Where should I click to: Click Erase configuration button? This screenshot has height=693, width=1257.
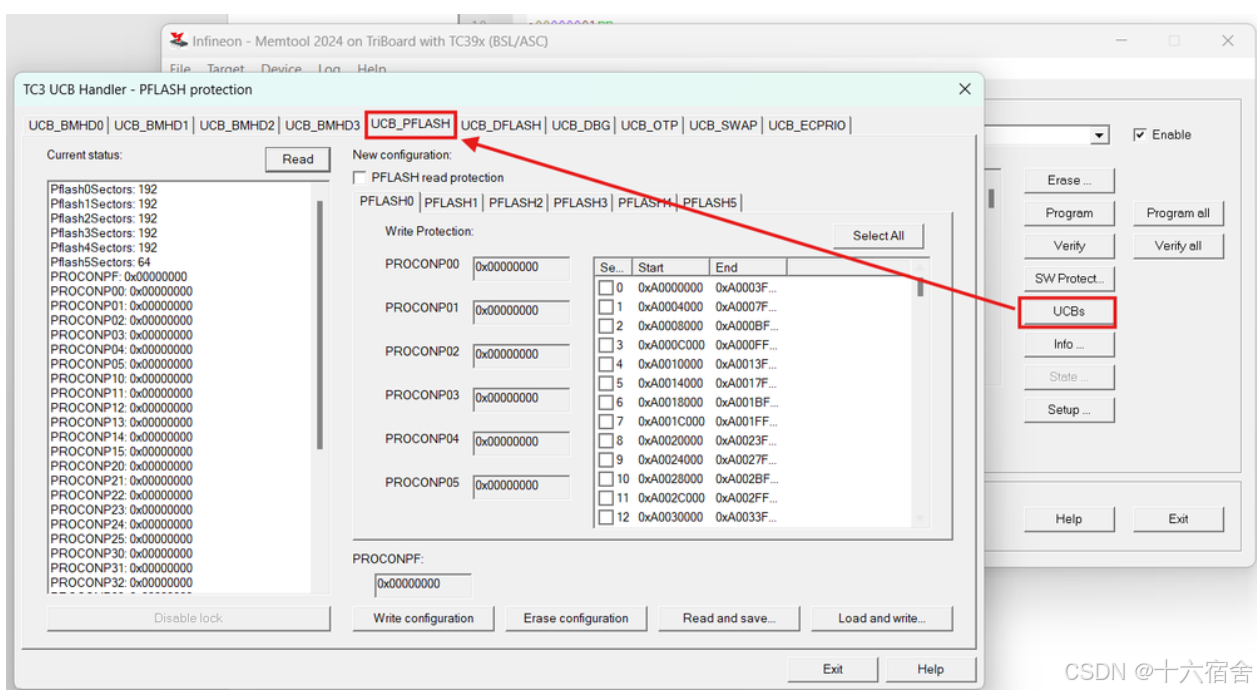(576, 618)
